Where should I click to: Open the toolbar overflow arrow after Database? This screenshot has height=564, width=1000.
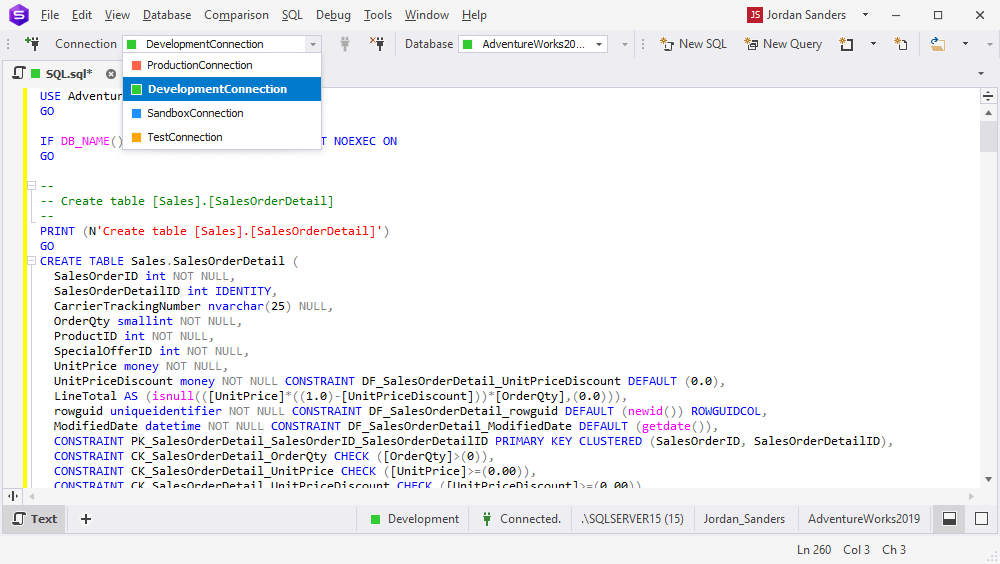coord(625,44)
